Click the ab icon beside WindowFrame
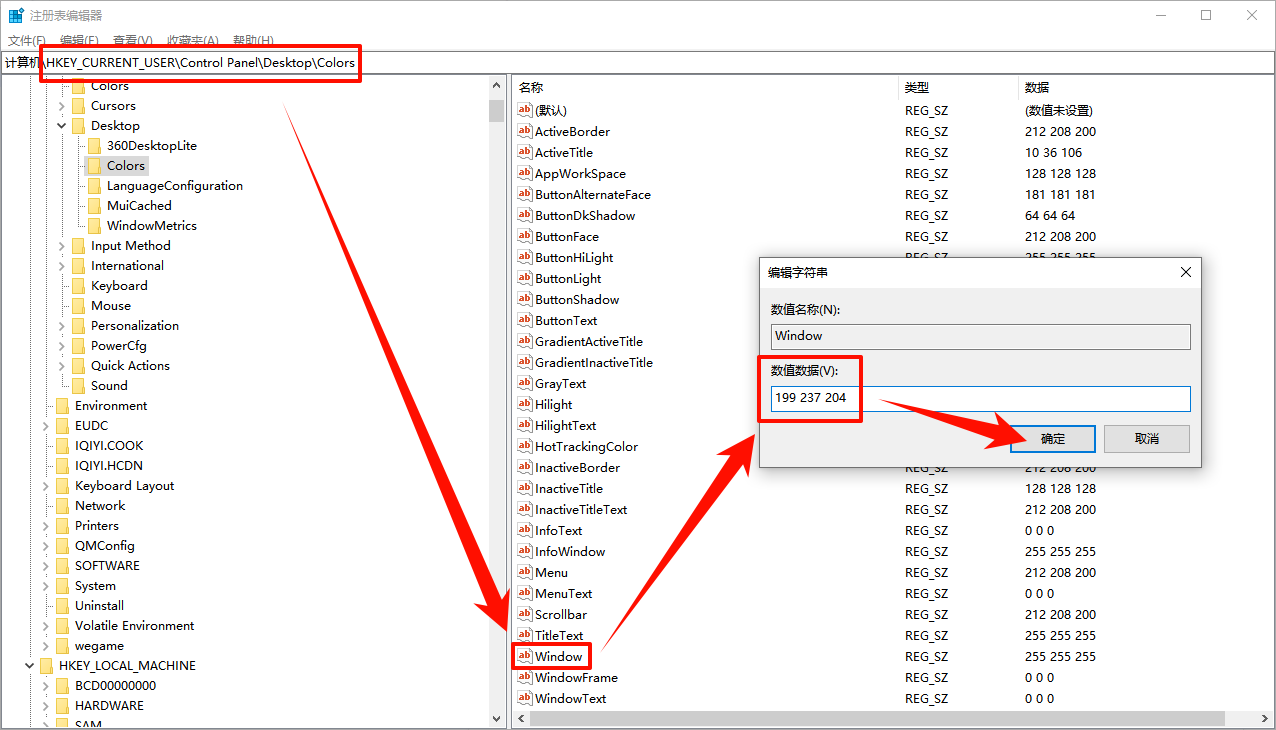Screen dimensions: 1276x730 [525, 677]
